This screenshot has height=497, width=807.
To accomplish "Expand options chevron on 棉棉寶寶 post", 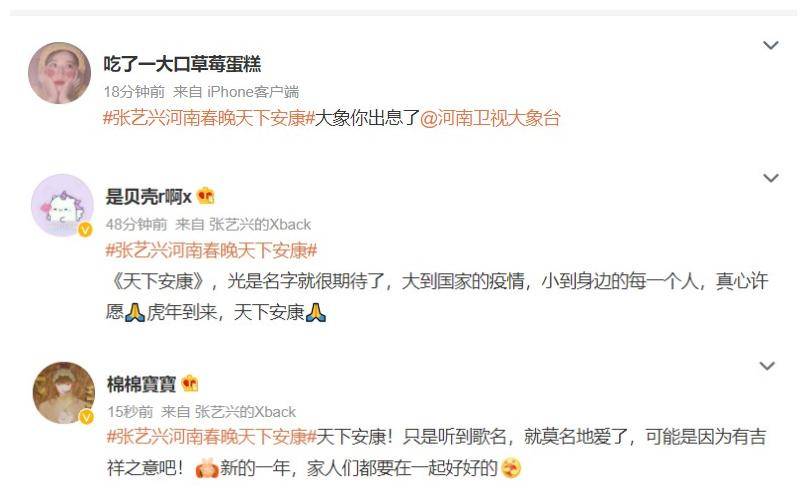I will tap(767, 366).
